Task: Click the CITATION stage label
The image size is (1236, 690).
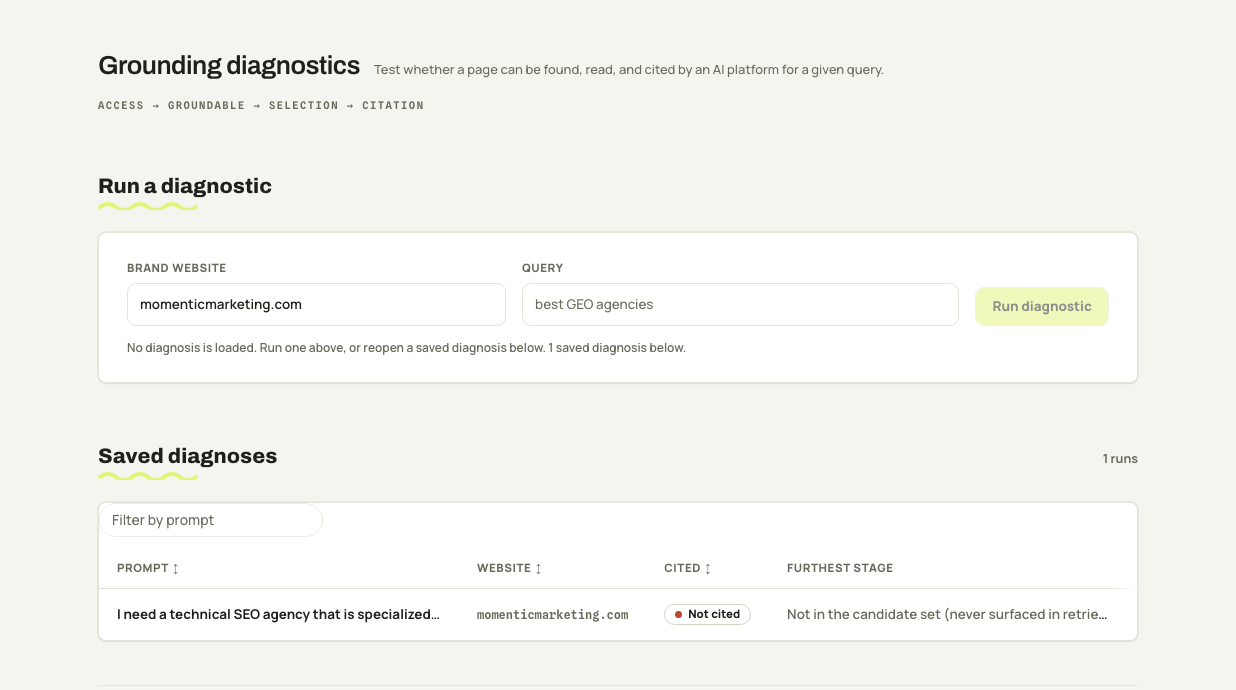Action: click(x=393, y=105)
